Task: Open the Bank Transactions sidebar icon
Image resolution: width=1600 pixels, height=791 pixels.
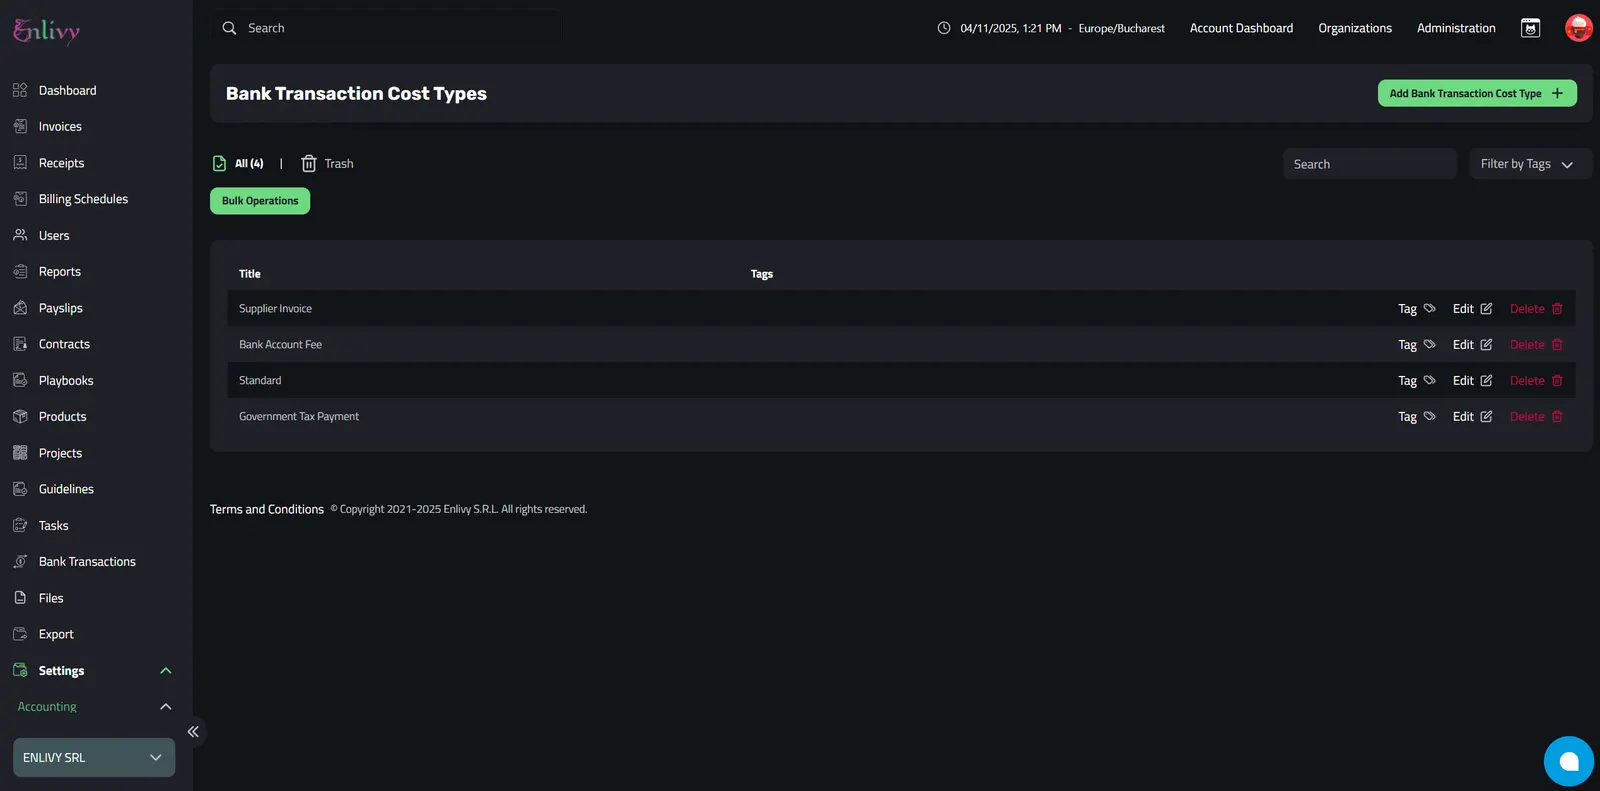Action: [x=20, y=561]
